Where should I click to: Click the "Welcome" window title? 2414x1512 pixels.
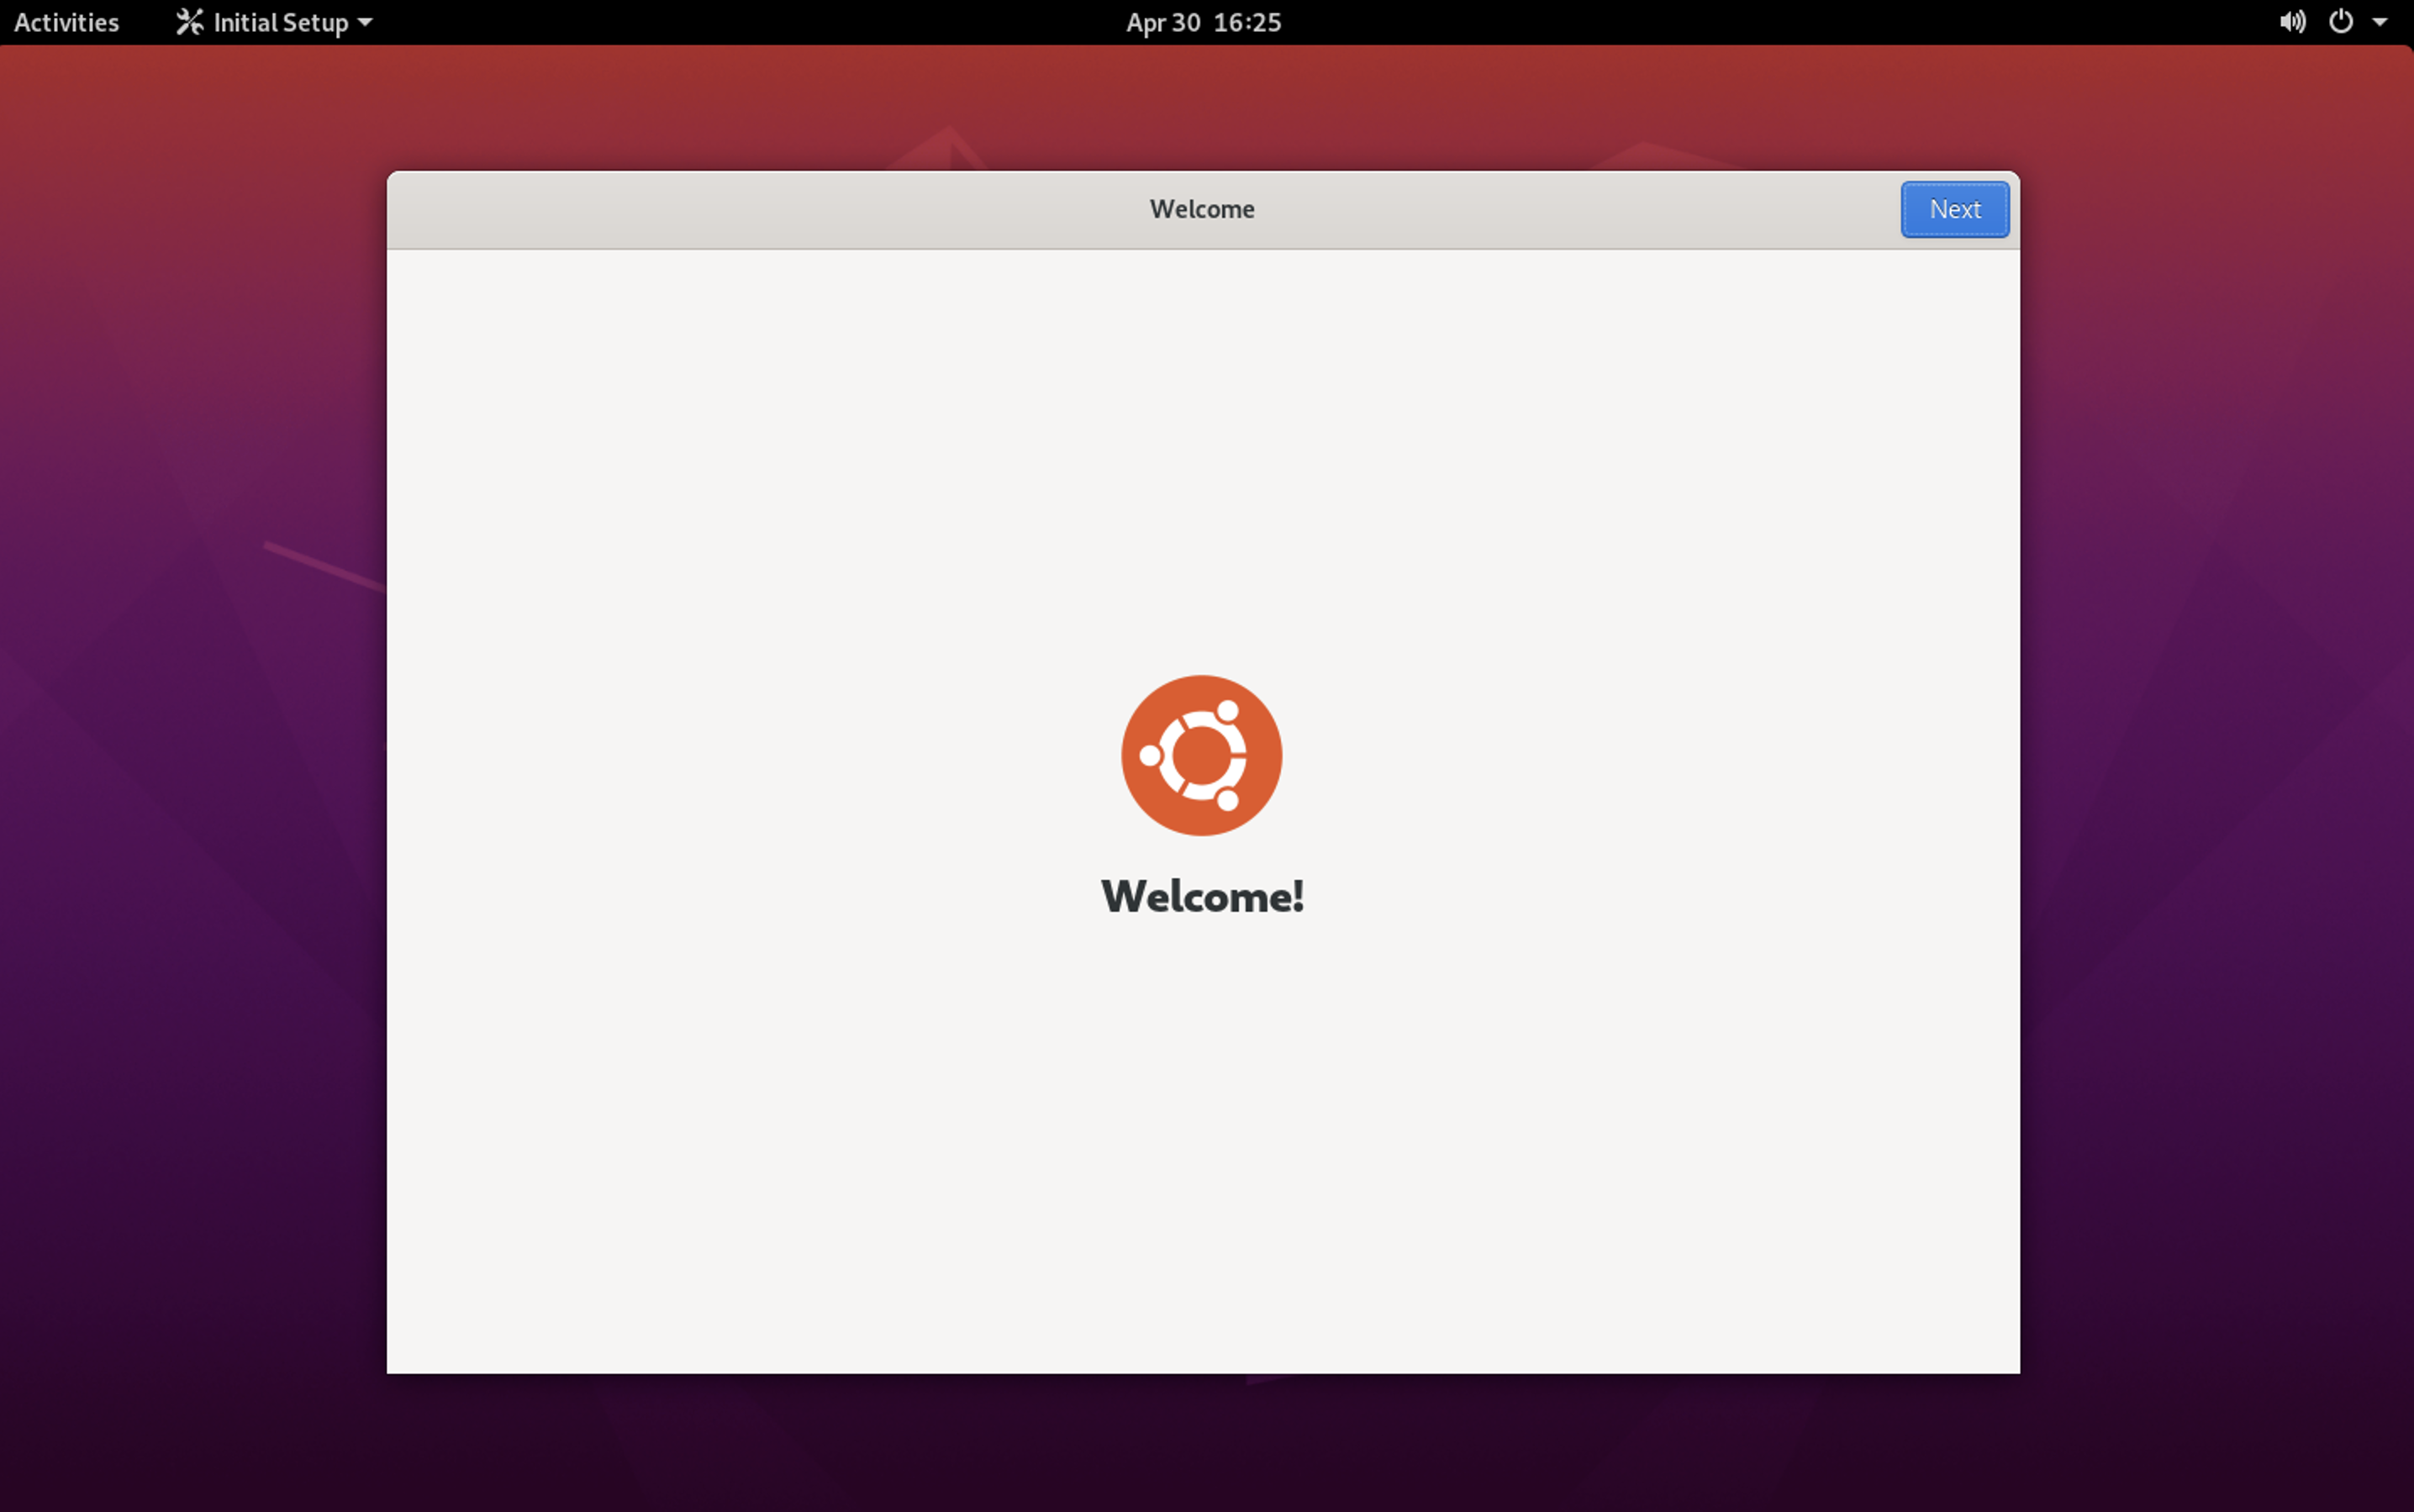point(1202,209)
